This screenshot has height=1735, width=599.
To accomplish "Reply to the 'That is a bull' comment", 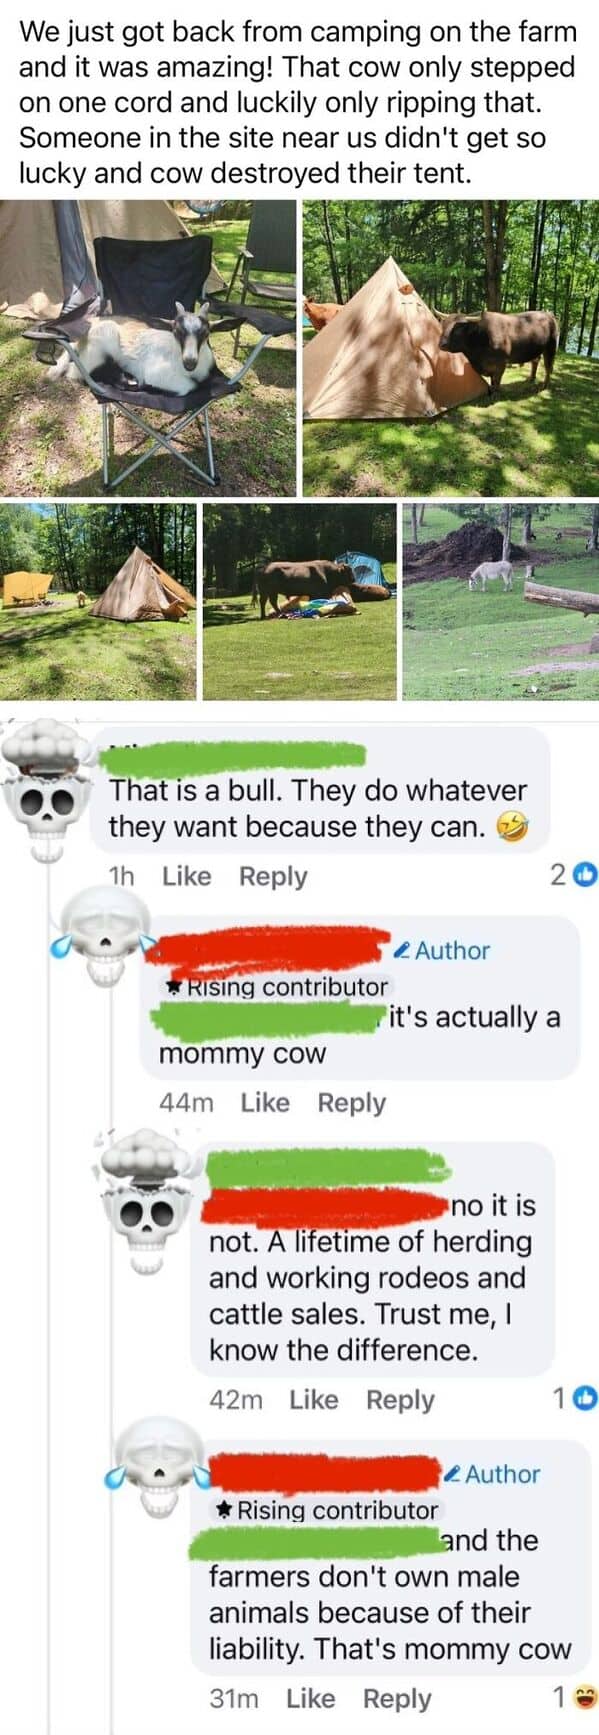I will point(273,876).
